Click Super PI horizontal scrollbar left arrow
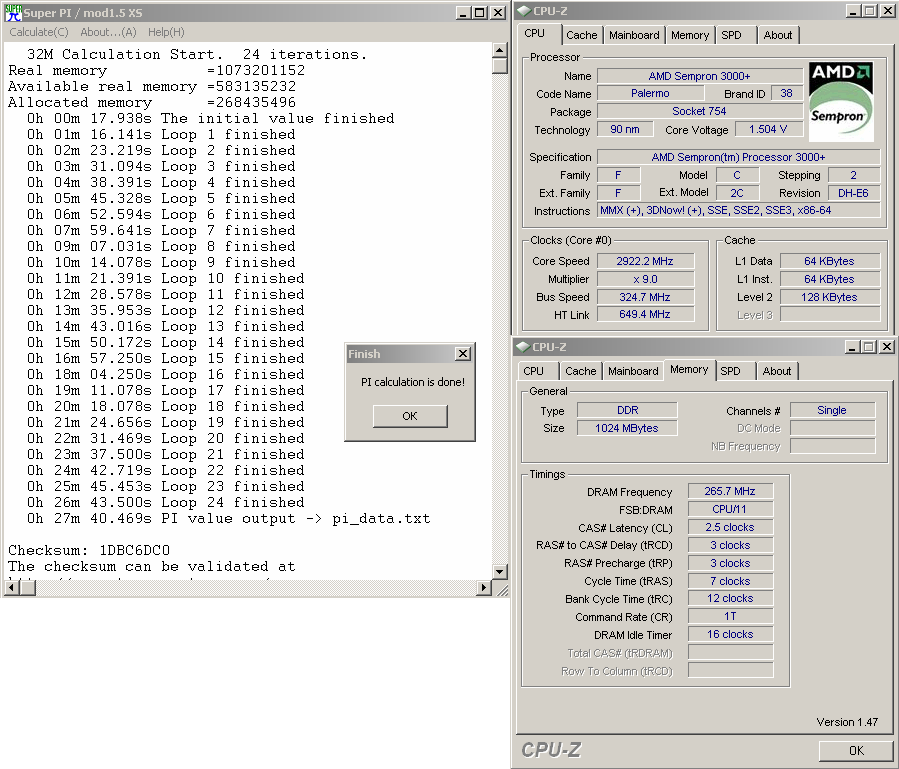The width and height of the screenshot is (899, 769). pos(11,587)
